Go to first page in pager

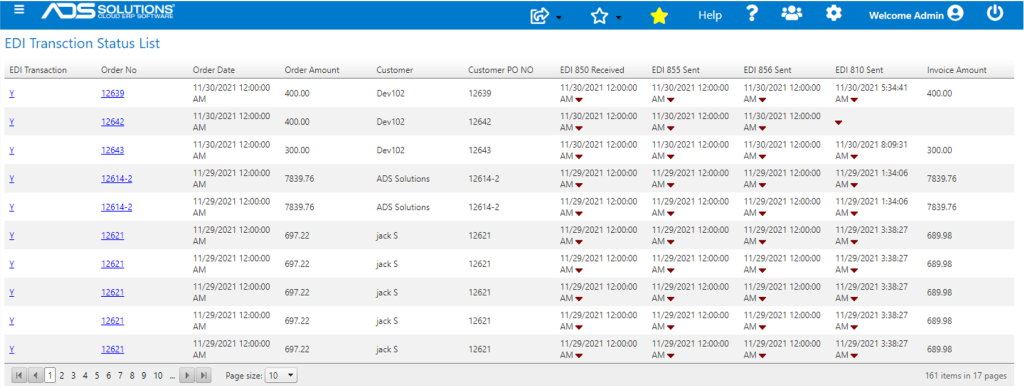coord(19,376)
